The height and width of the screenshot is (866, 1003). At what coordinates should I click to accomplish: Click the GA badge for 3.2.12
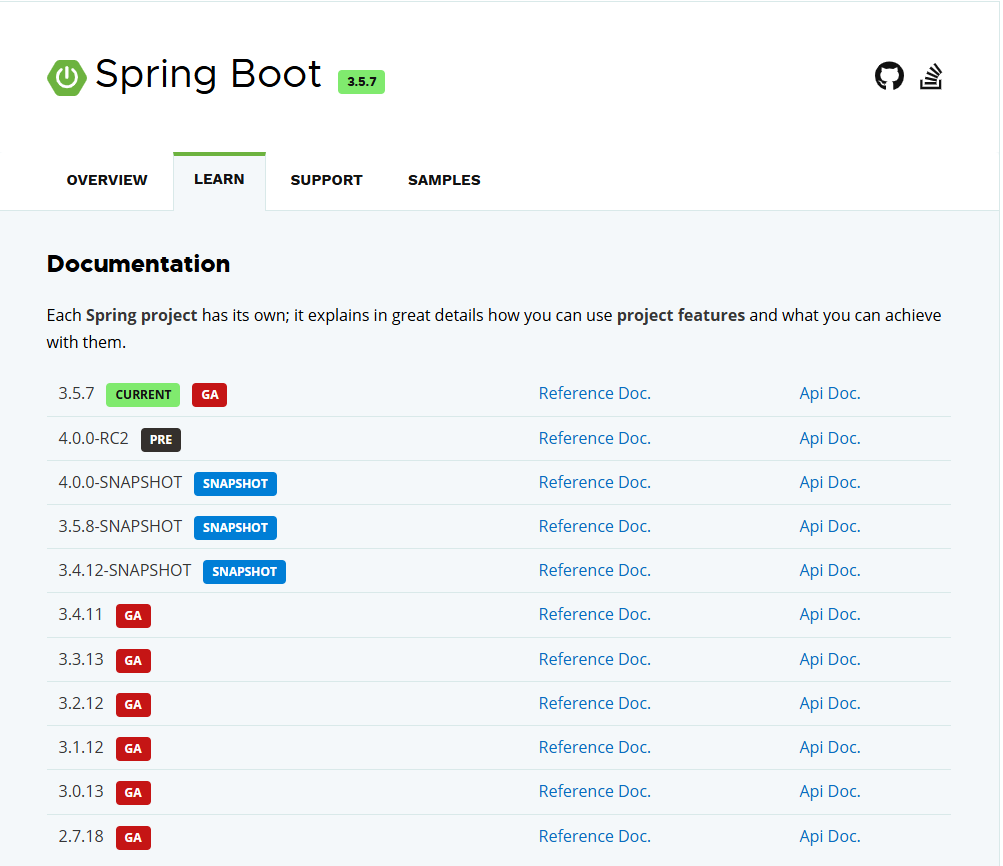pos(133,705)
